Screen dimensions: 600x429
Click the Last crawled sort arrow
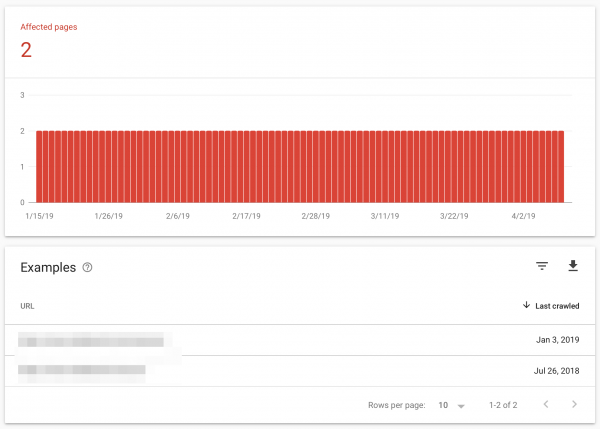point(527,304)
